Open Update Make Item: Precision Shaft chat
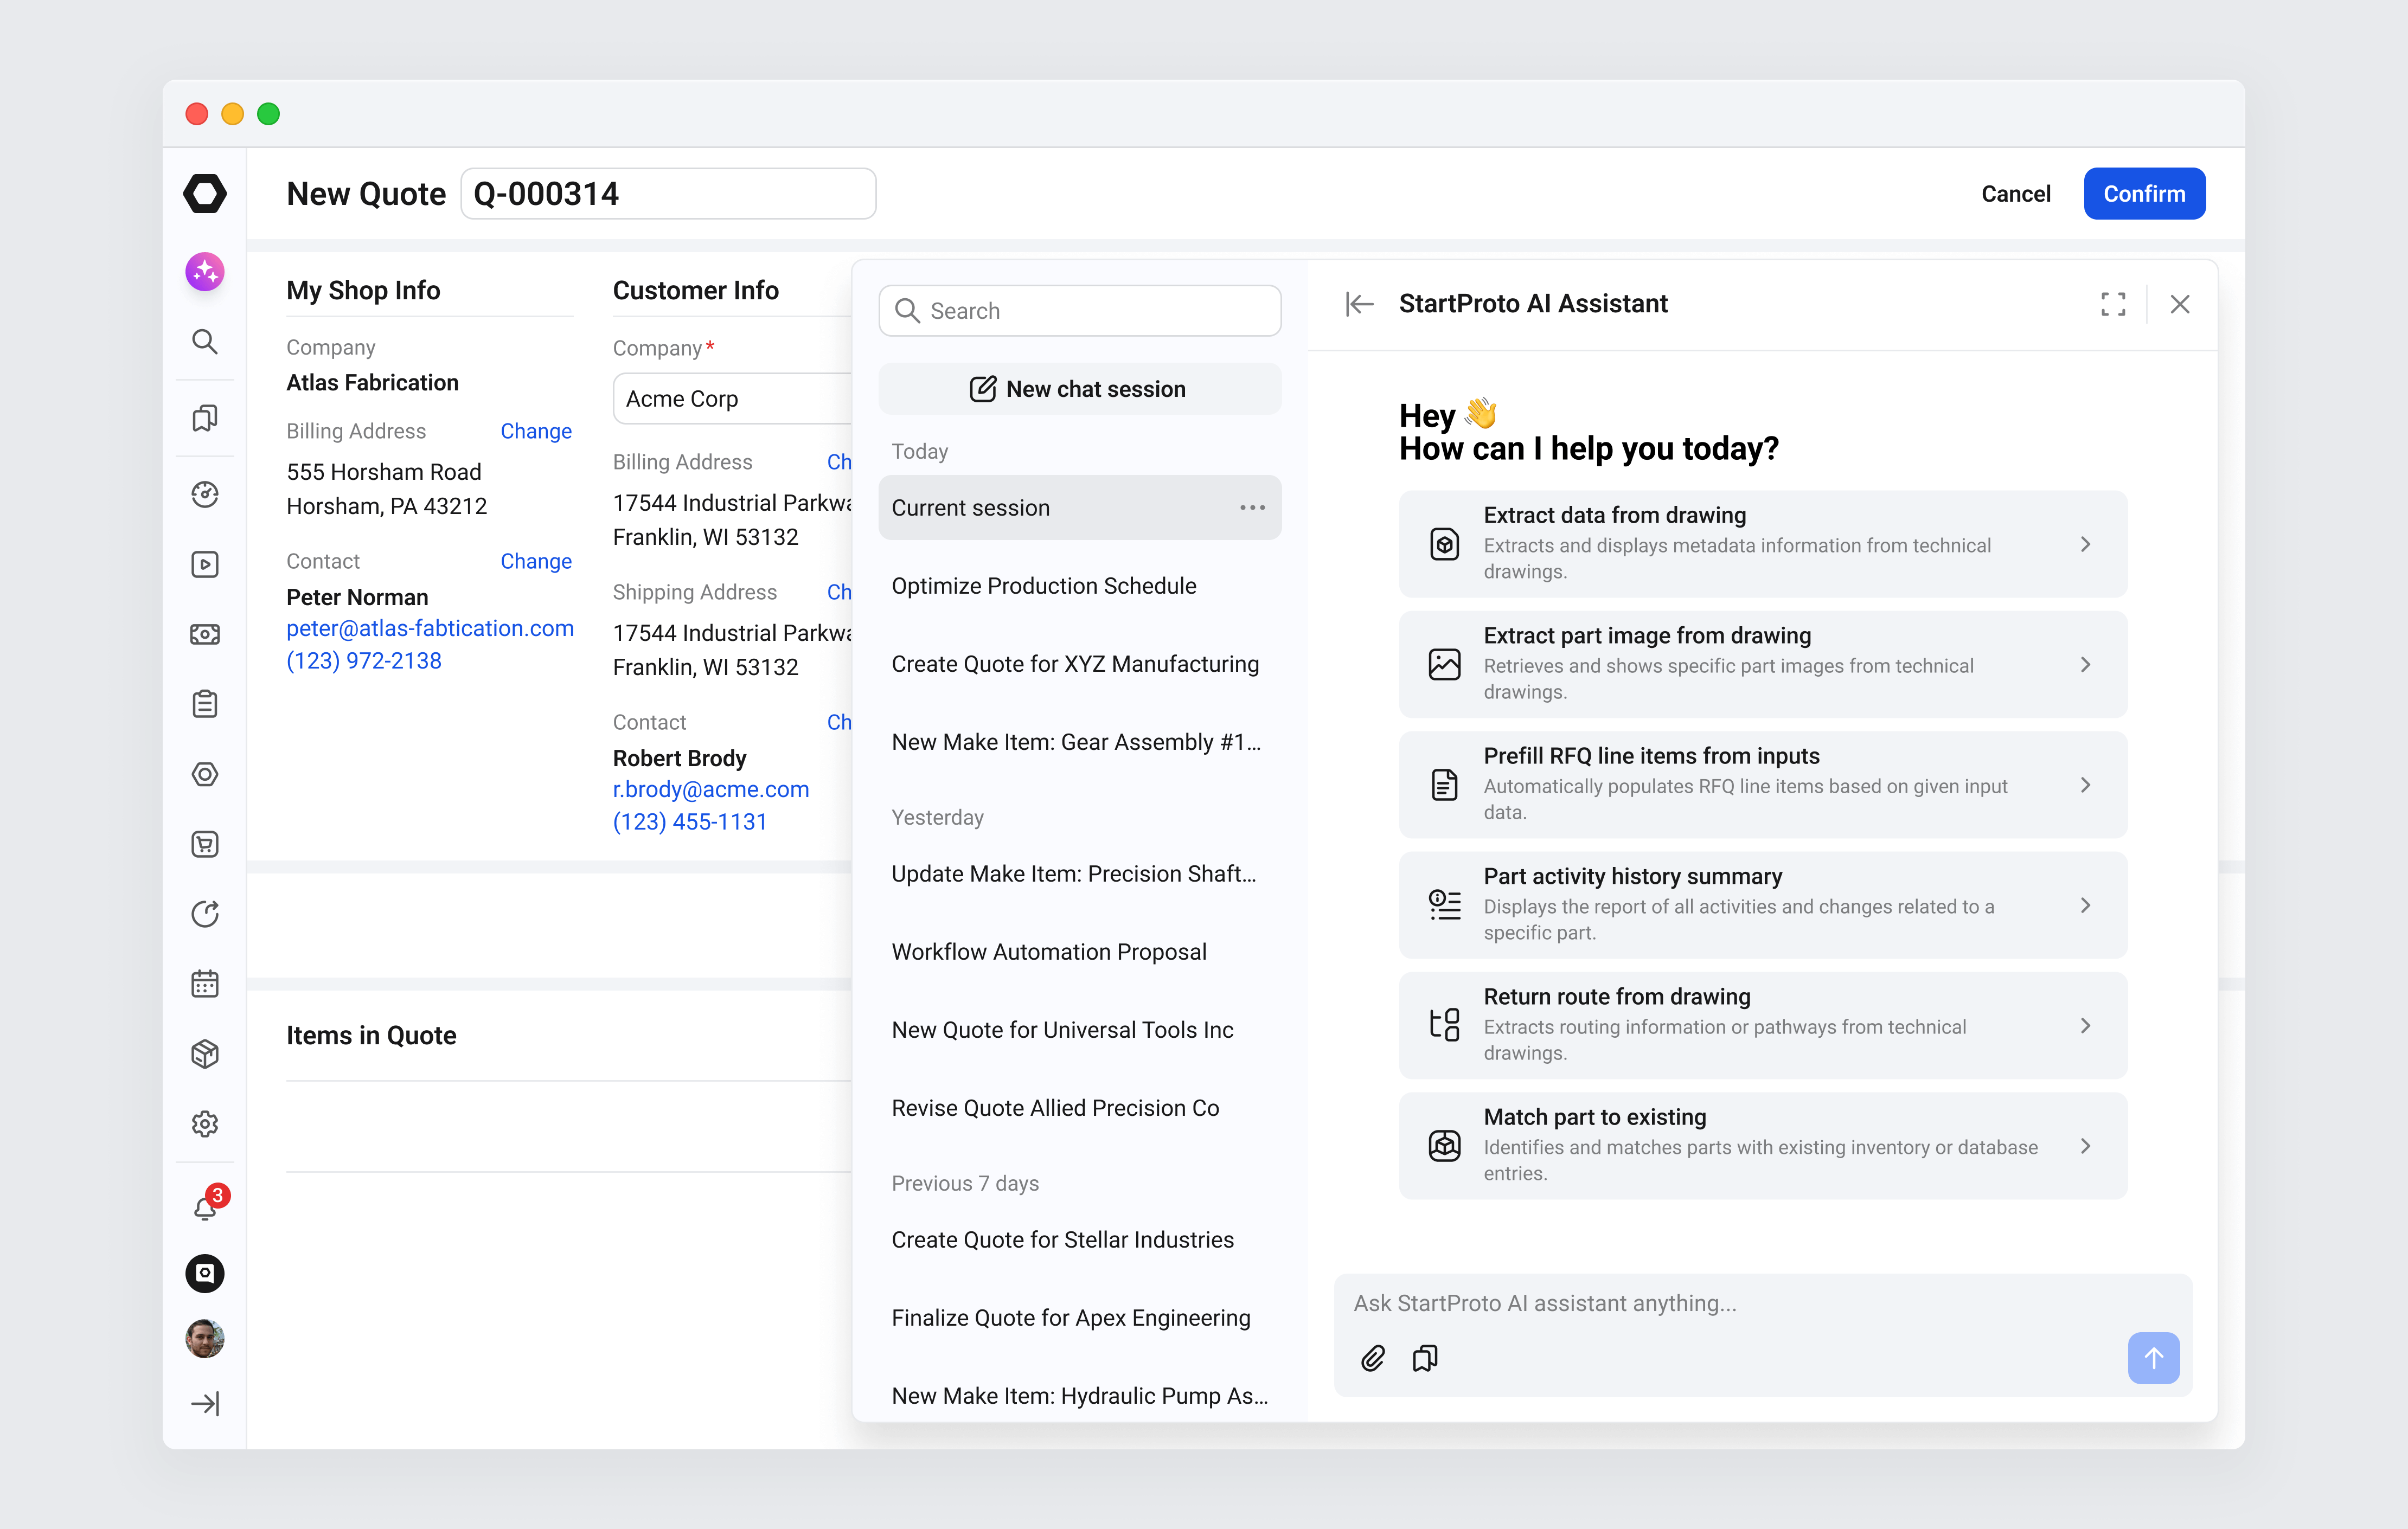This screenshot has width=2408, height=1529. tap(1079, 874)
